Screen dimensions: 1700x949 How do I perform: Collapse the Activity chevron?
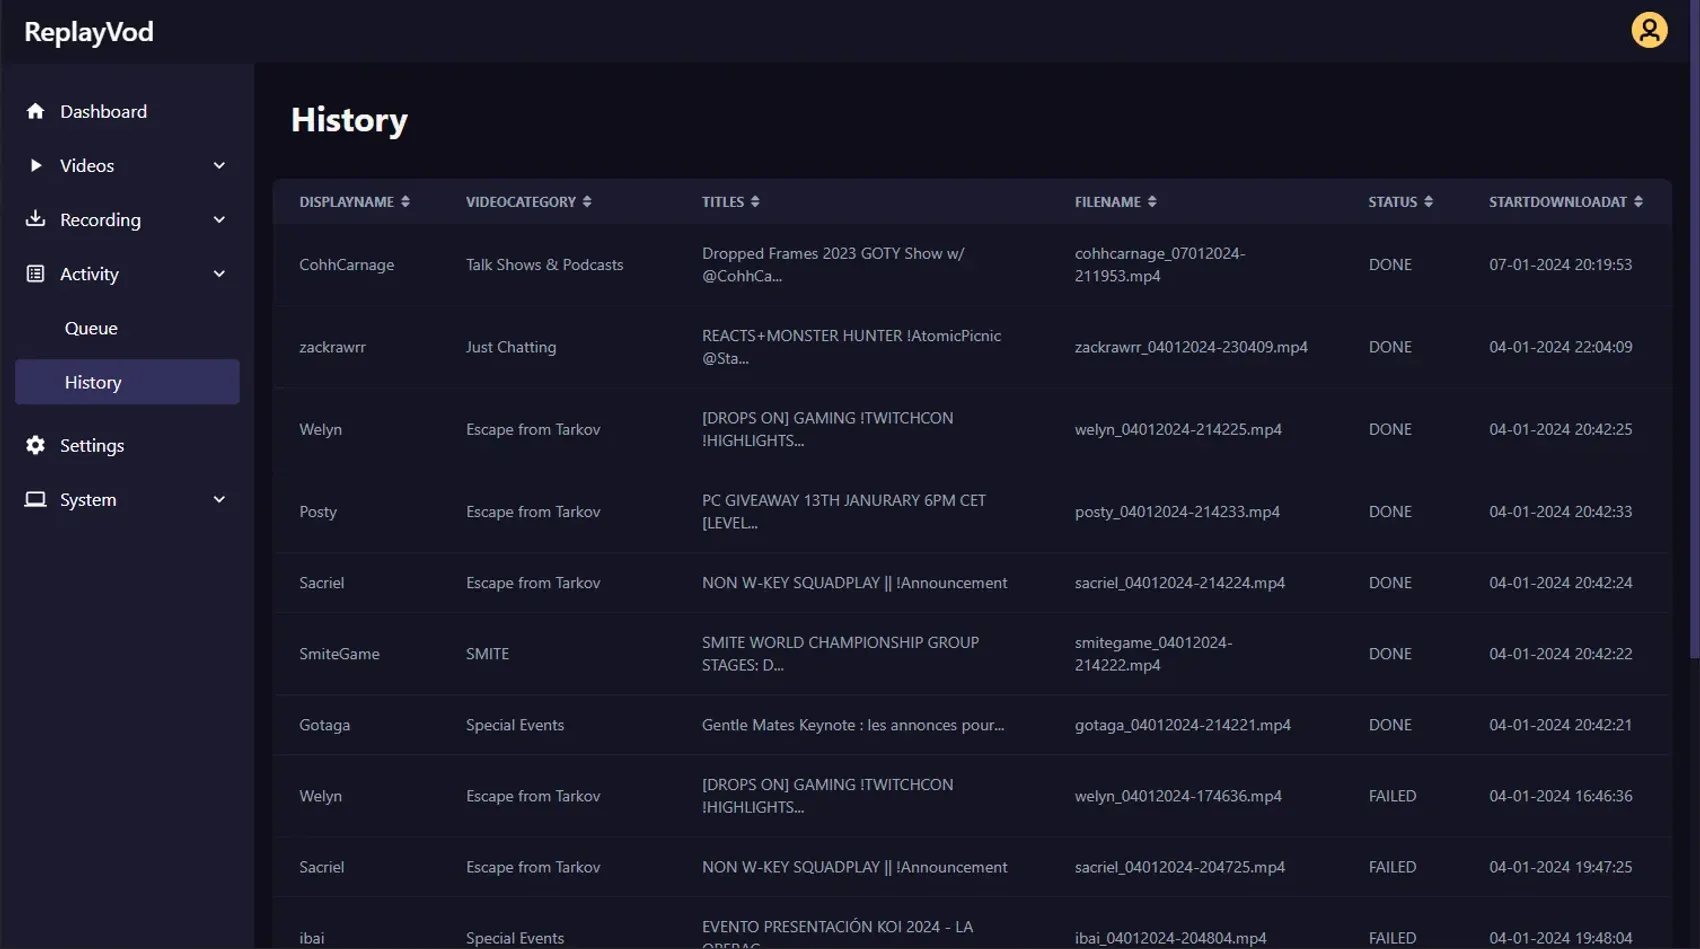219,274
